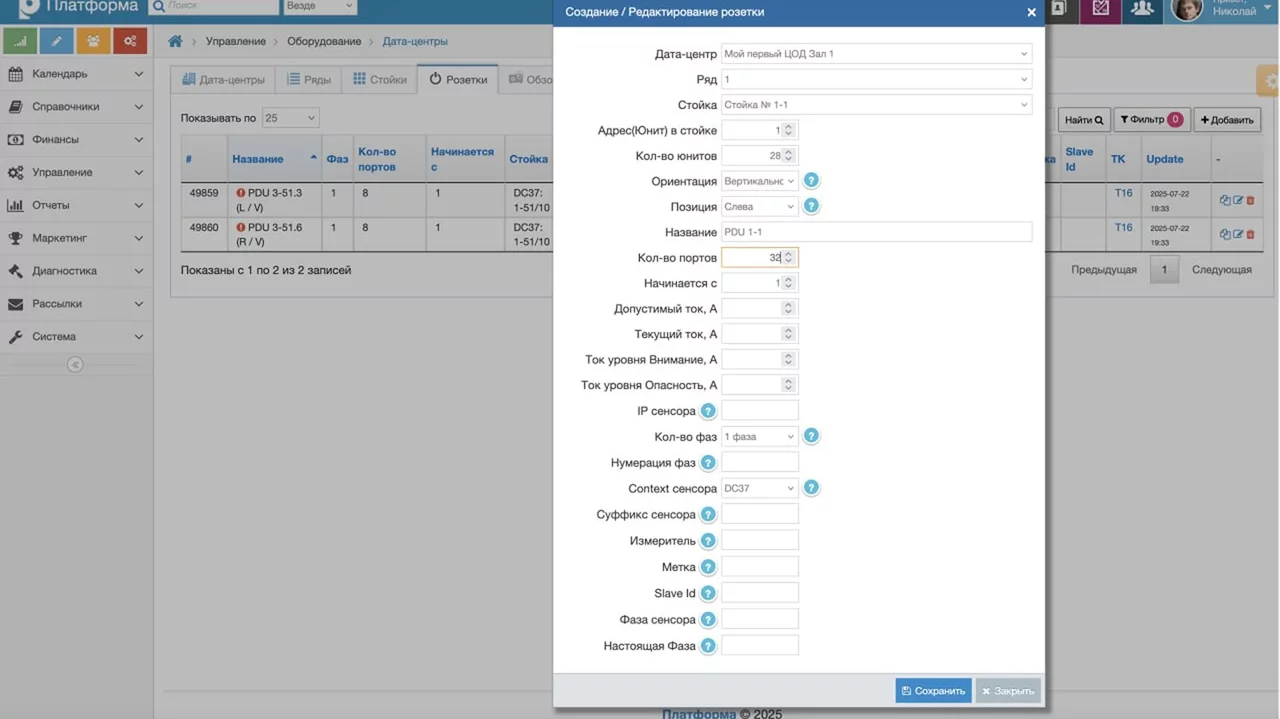Open the Стойка dropdown list

[x=876, y=105]
